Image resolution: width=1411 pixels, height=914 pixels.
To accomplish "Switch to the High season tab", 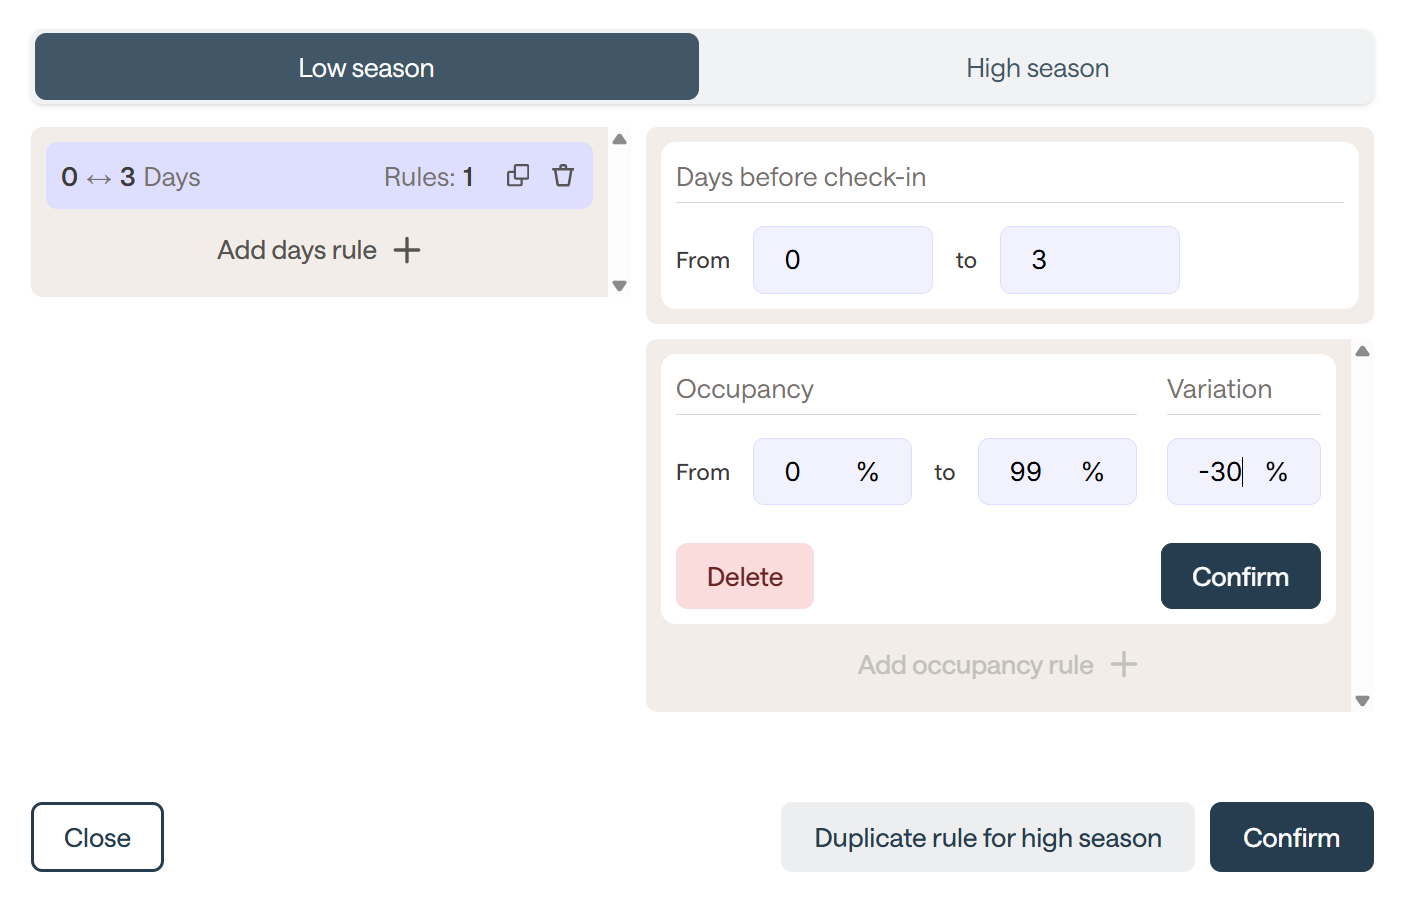I will (1037, 68).
